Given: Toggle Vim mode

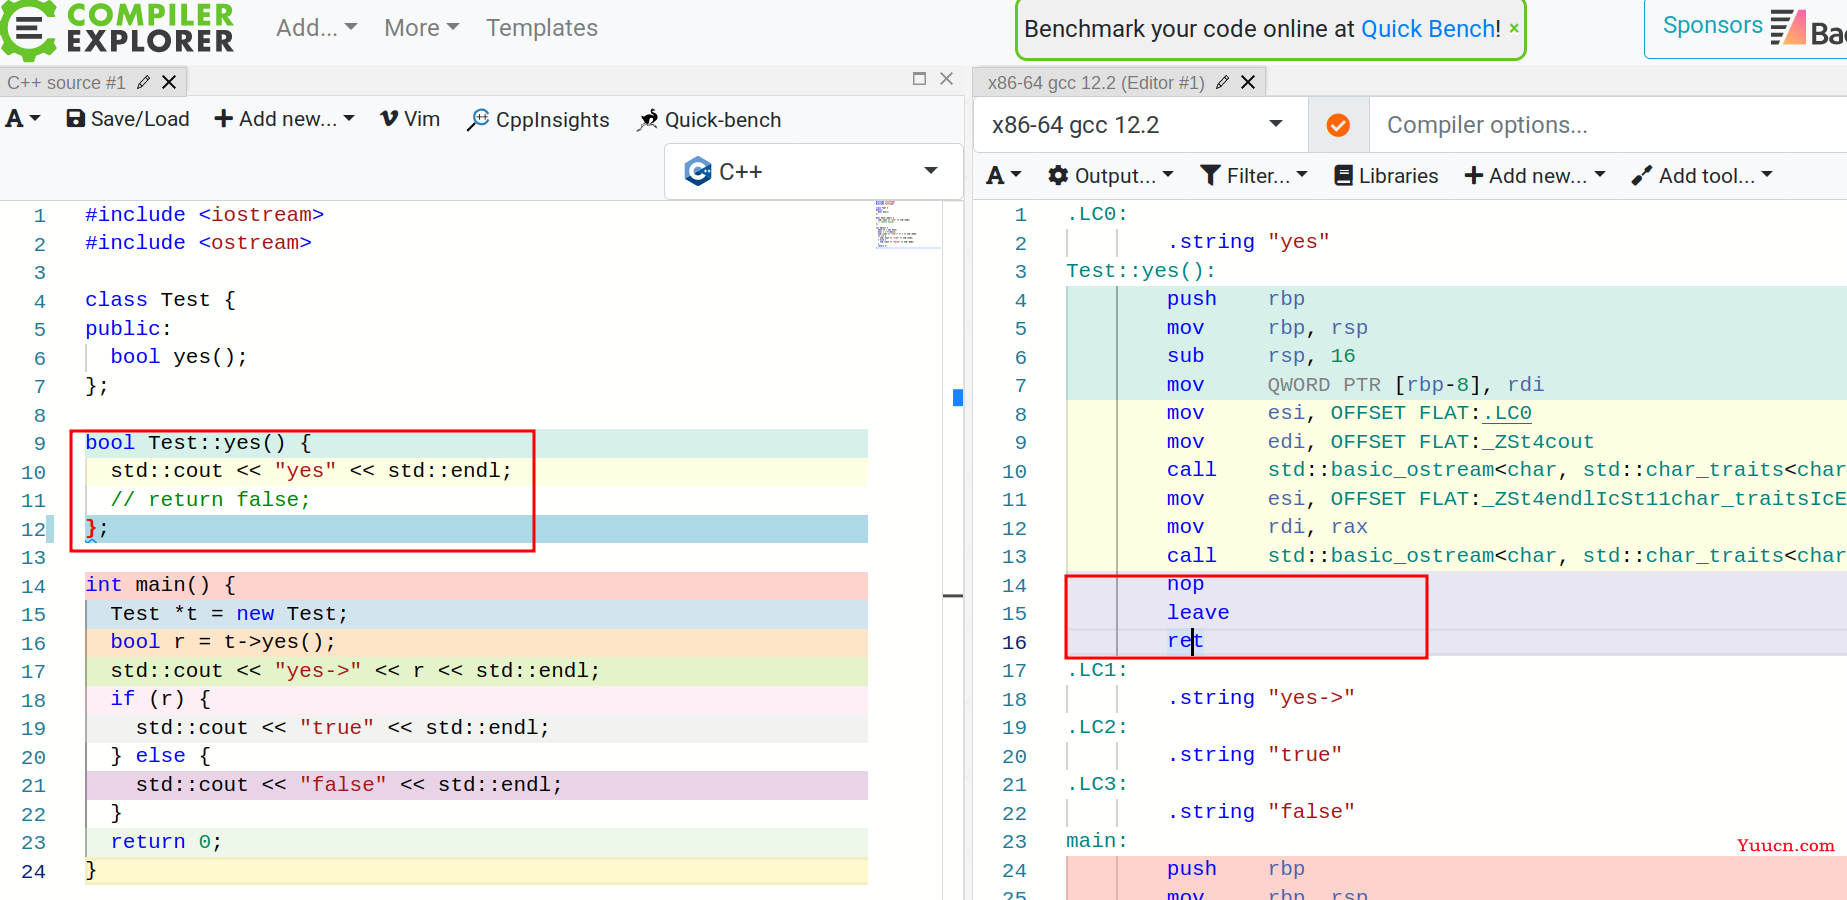Looking at the screenshot, I should (410, 119).
